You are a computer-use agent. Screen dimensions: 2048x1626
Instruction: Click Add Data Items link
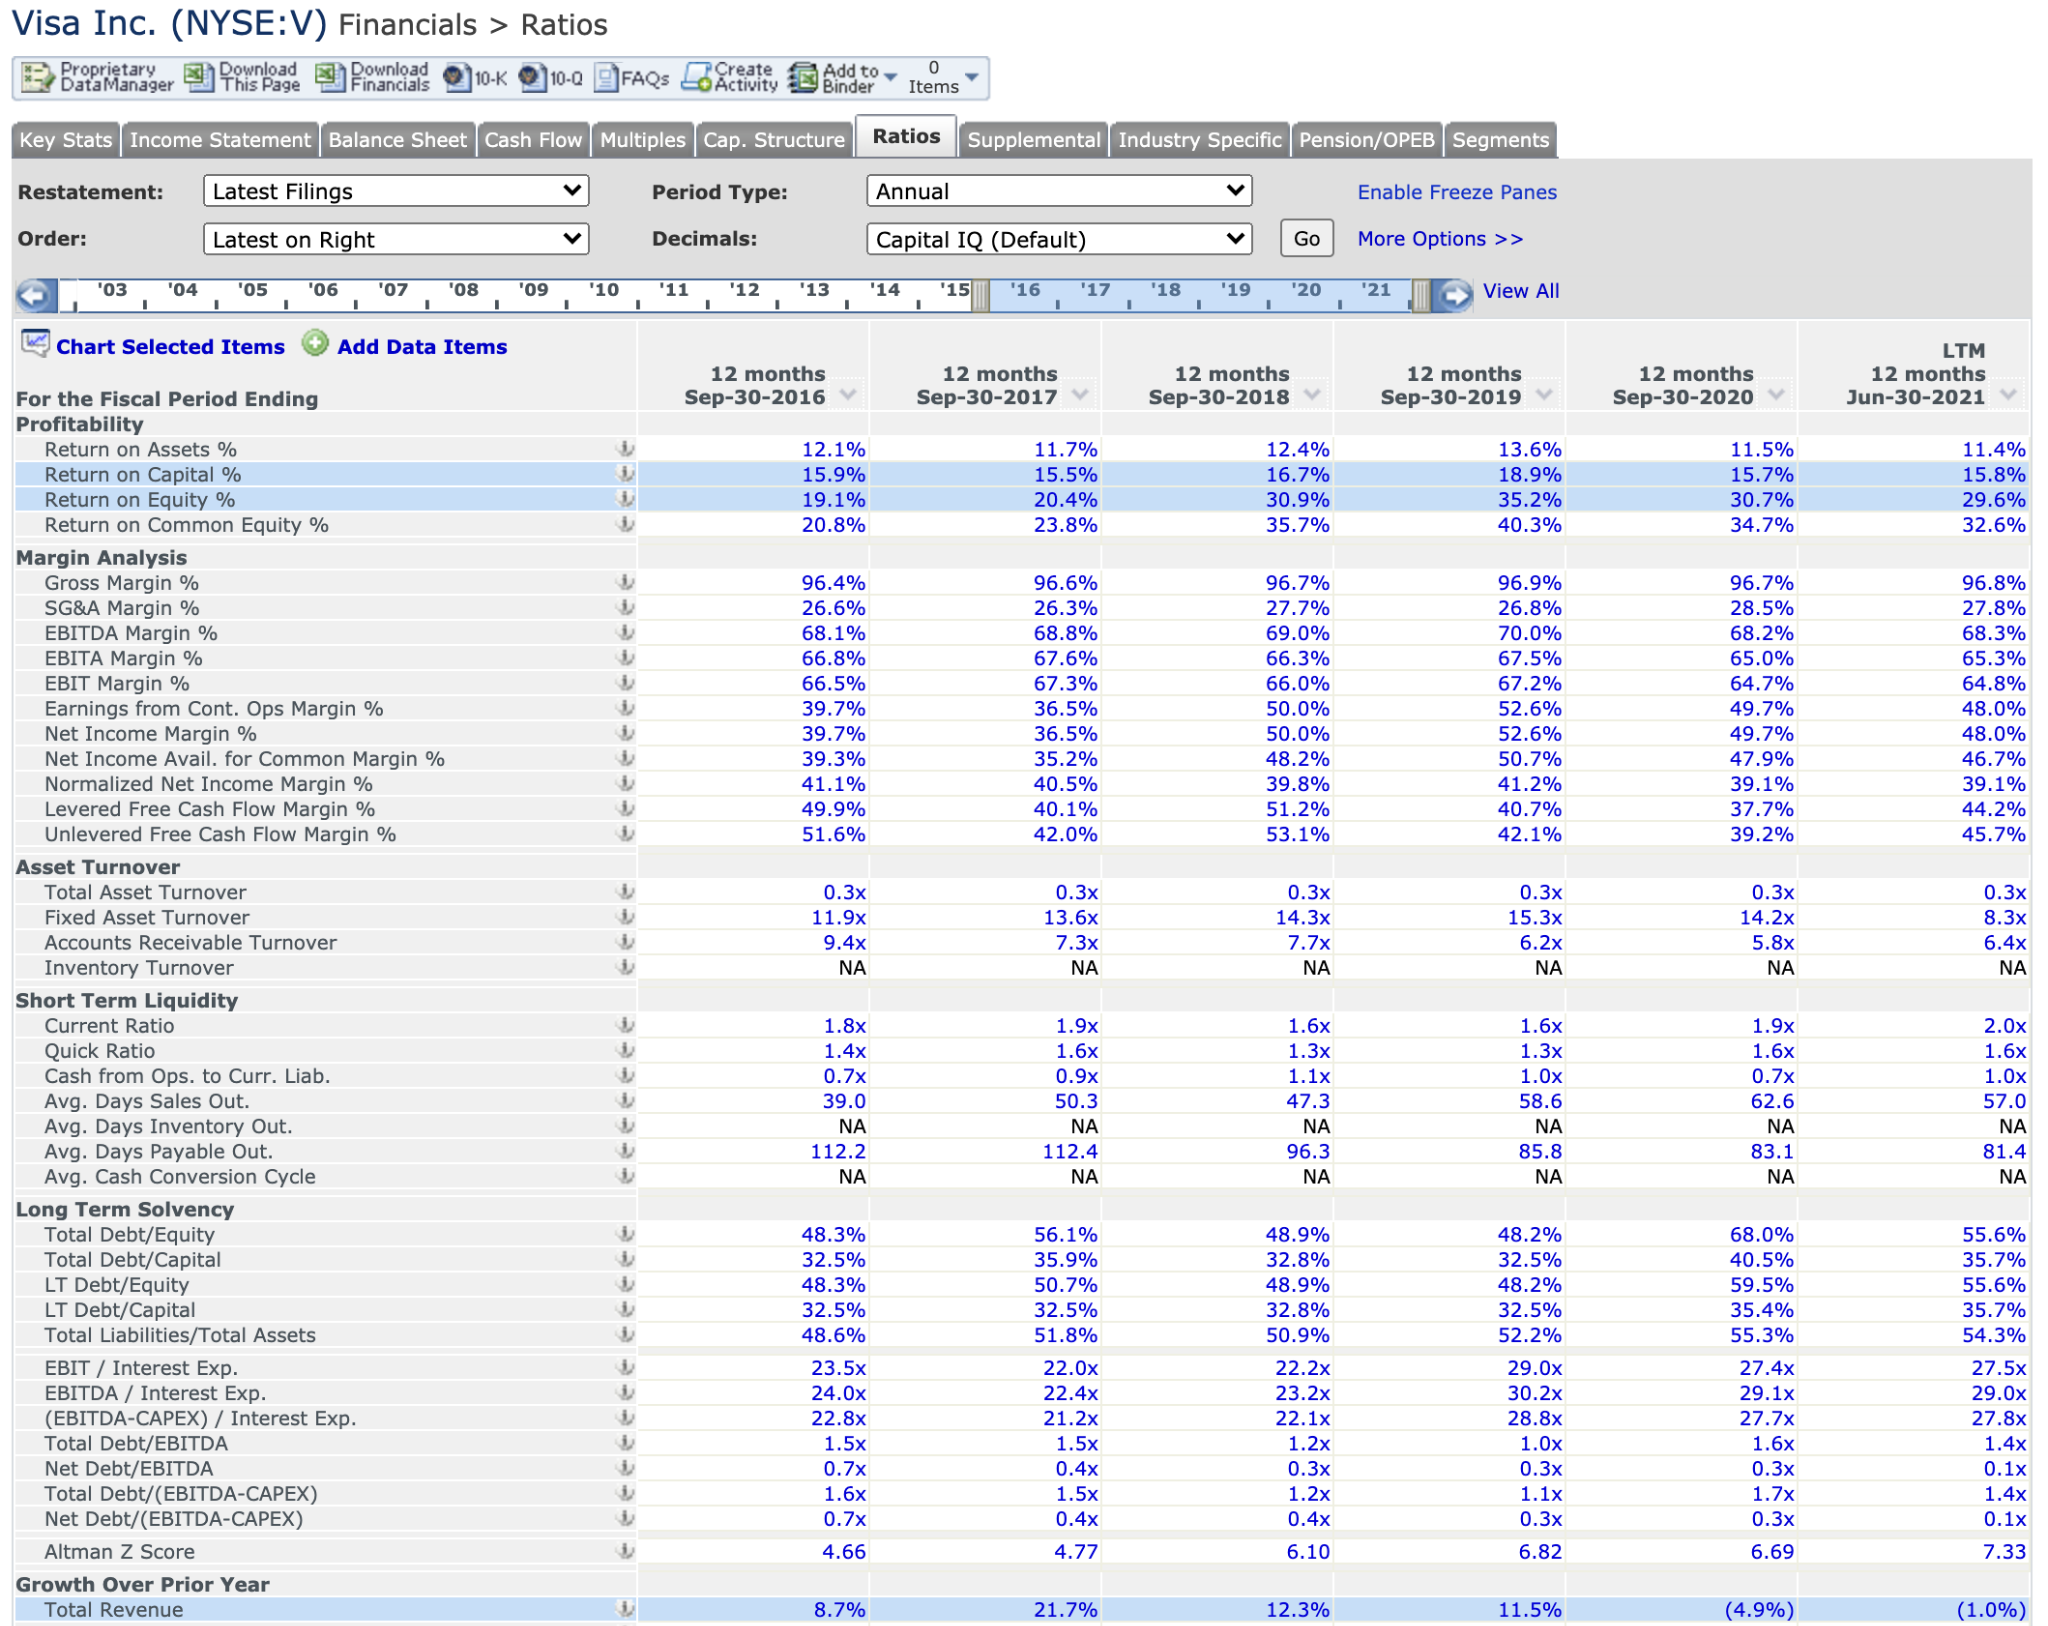tap(422, 347)
